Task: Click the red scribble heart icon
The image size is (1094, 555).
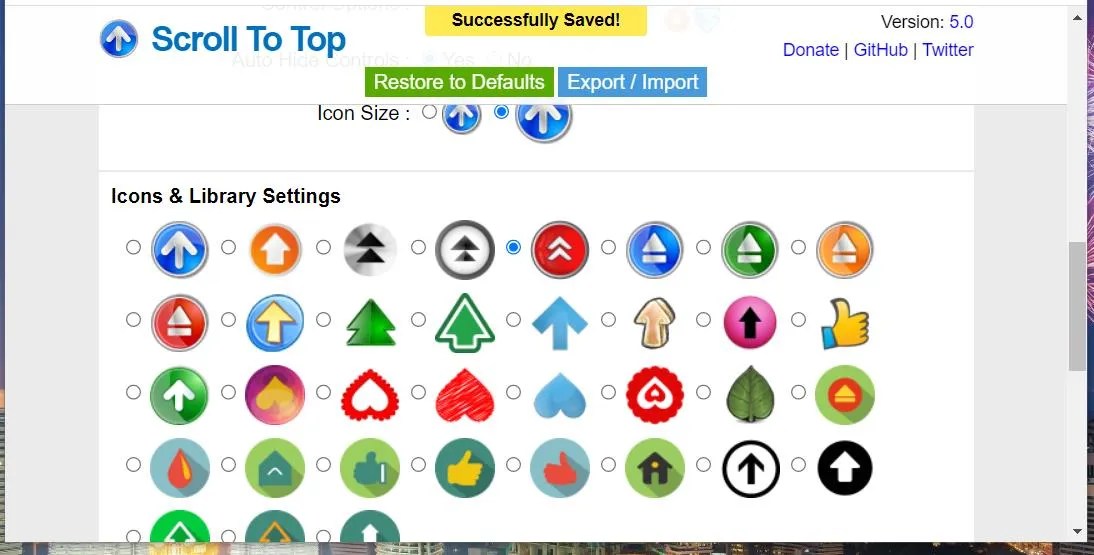Action: (x=465, y=395)
